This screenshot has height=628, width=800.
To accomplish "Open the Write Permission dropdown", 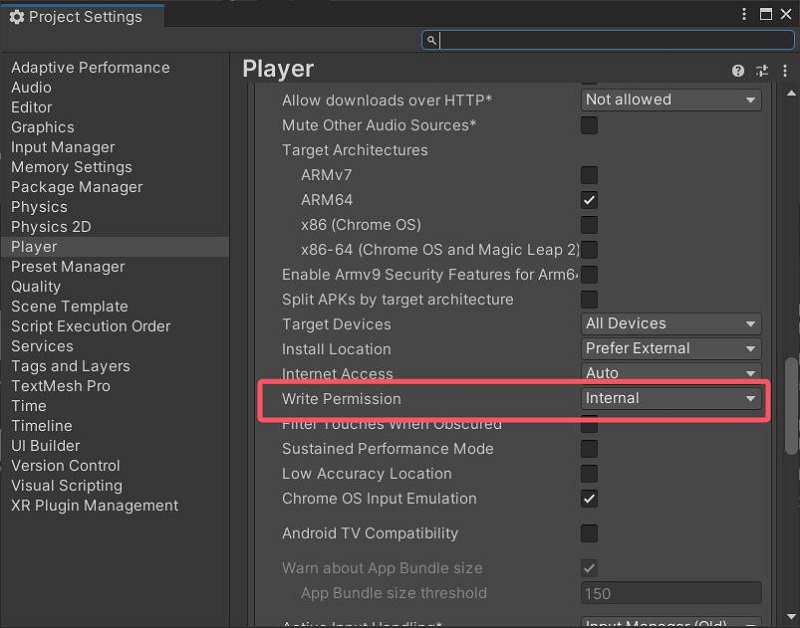I will point(671,398).
